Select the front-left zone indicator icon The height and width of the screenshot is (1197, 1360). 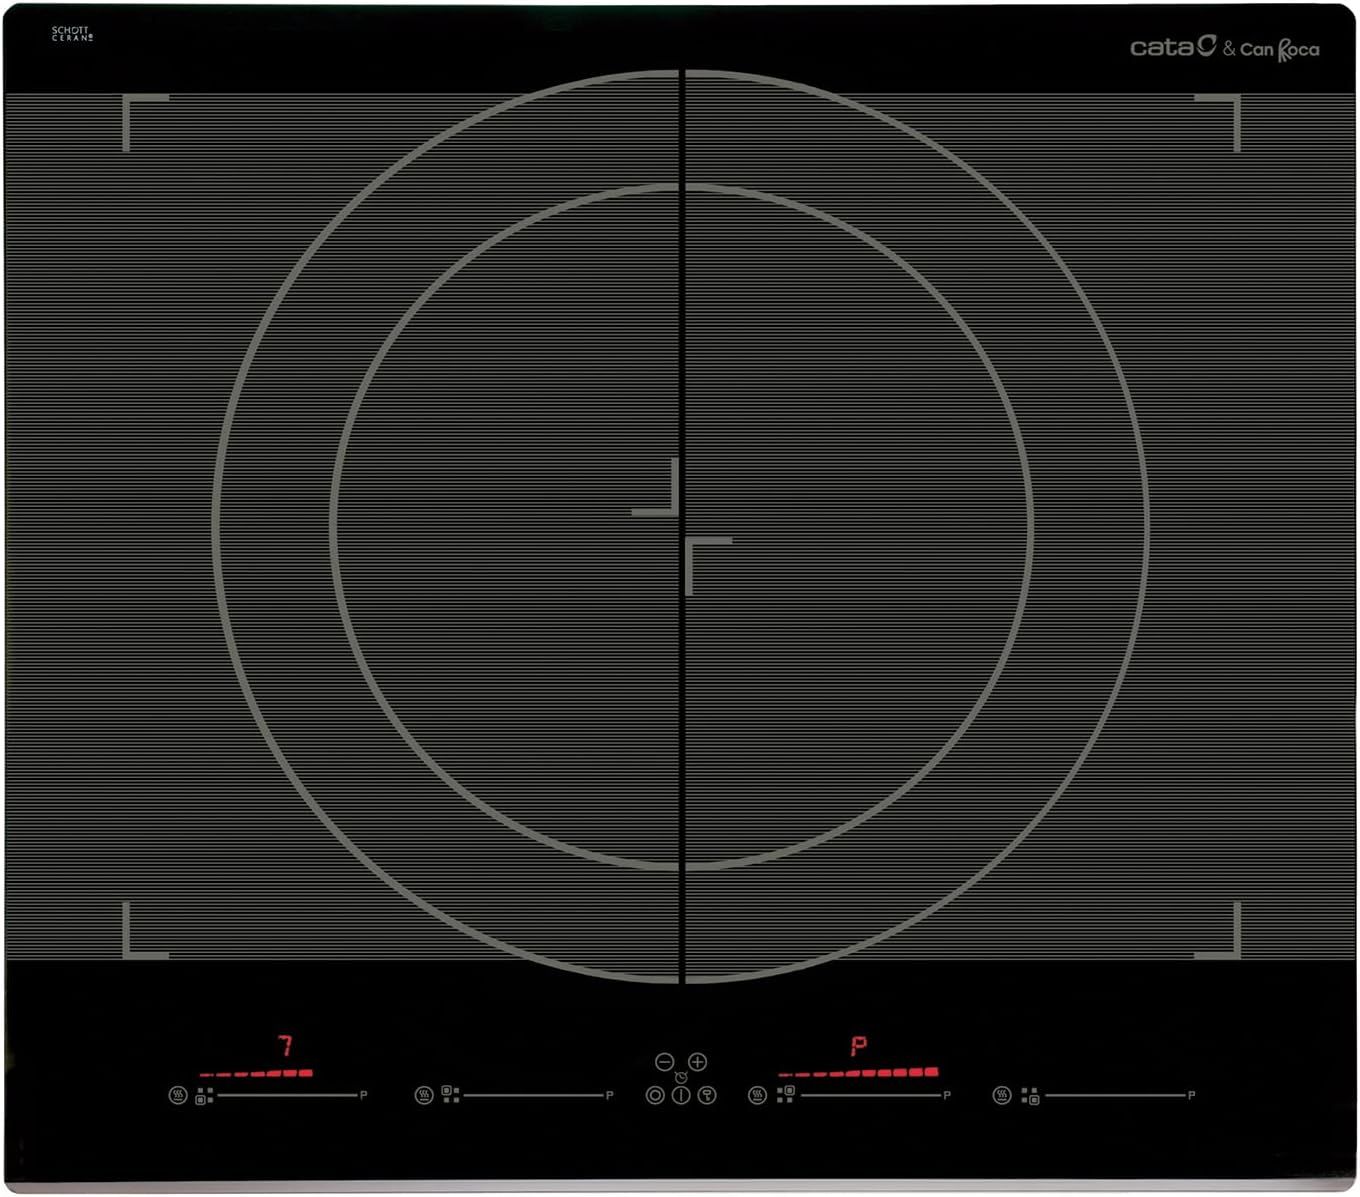[x=205, y=1096]
